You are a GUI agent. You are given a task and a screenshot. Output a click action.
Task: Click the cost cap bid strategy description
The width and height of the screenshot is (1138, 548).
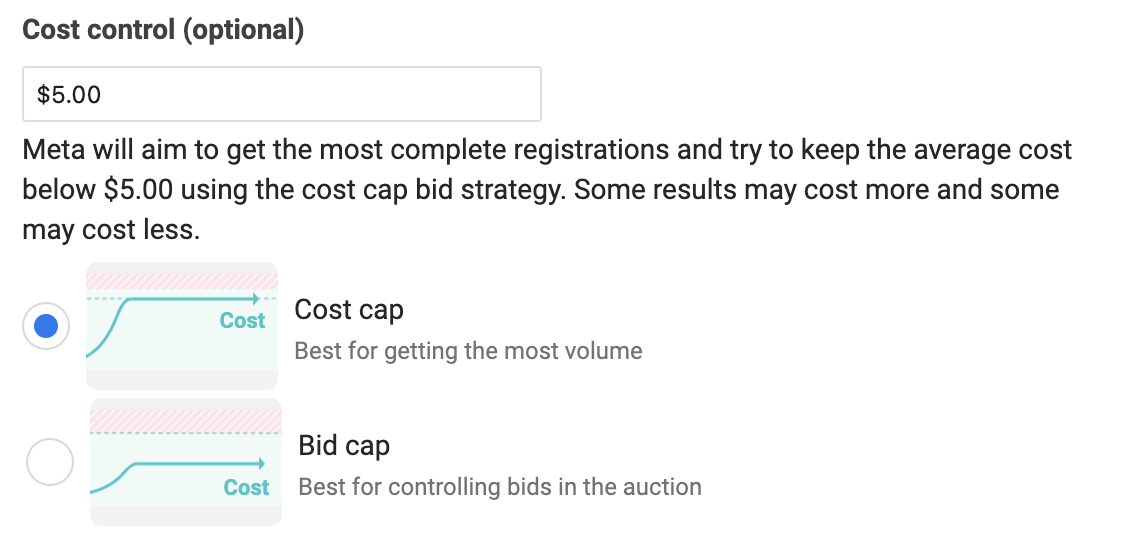(x=547, y=190)
